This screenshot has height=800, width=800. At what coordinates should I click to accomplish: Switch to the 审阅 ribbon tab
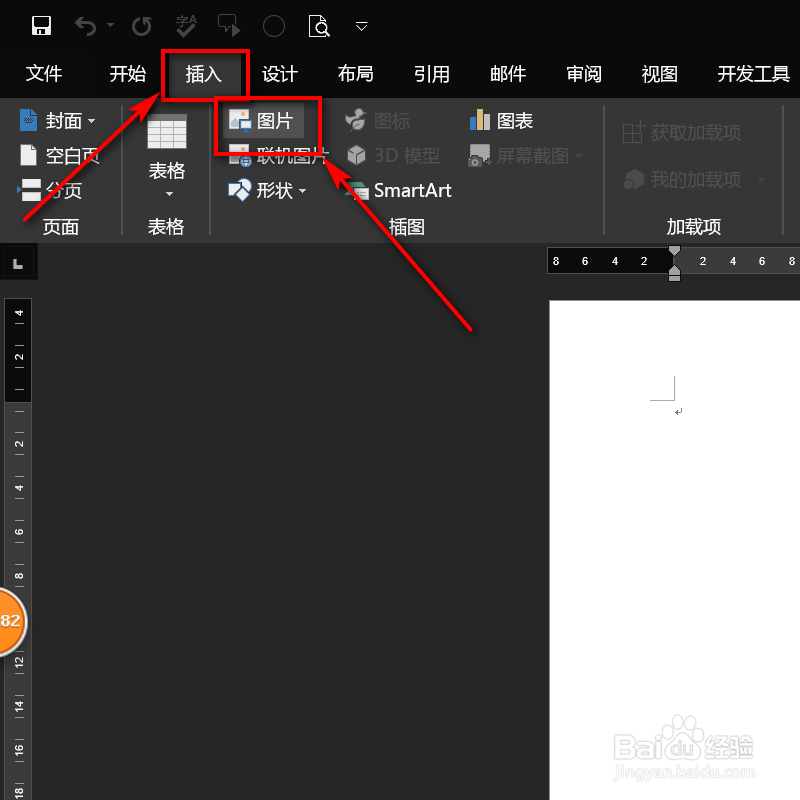(x=584, y=74)
